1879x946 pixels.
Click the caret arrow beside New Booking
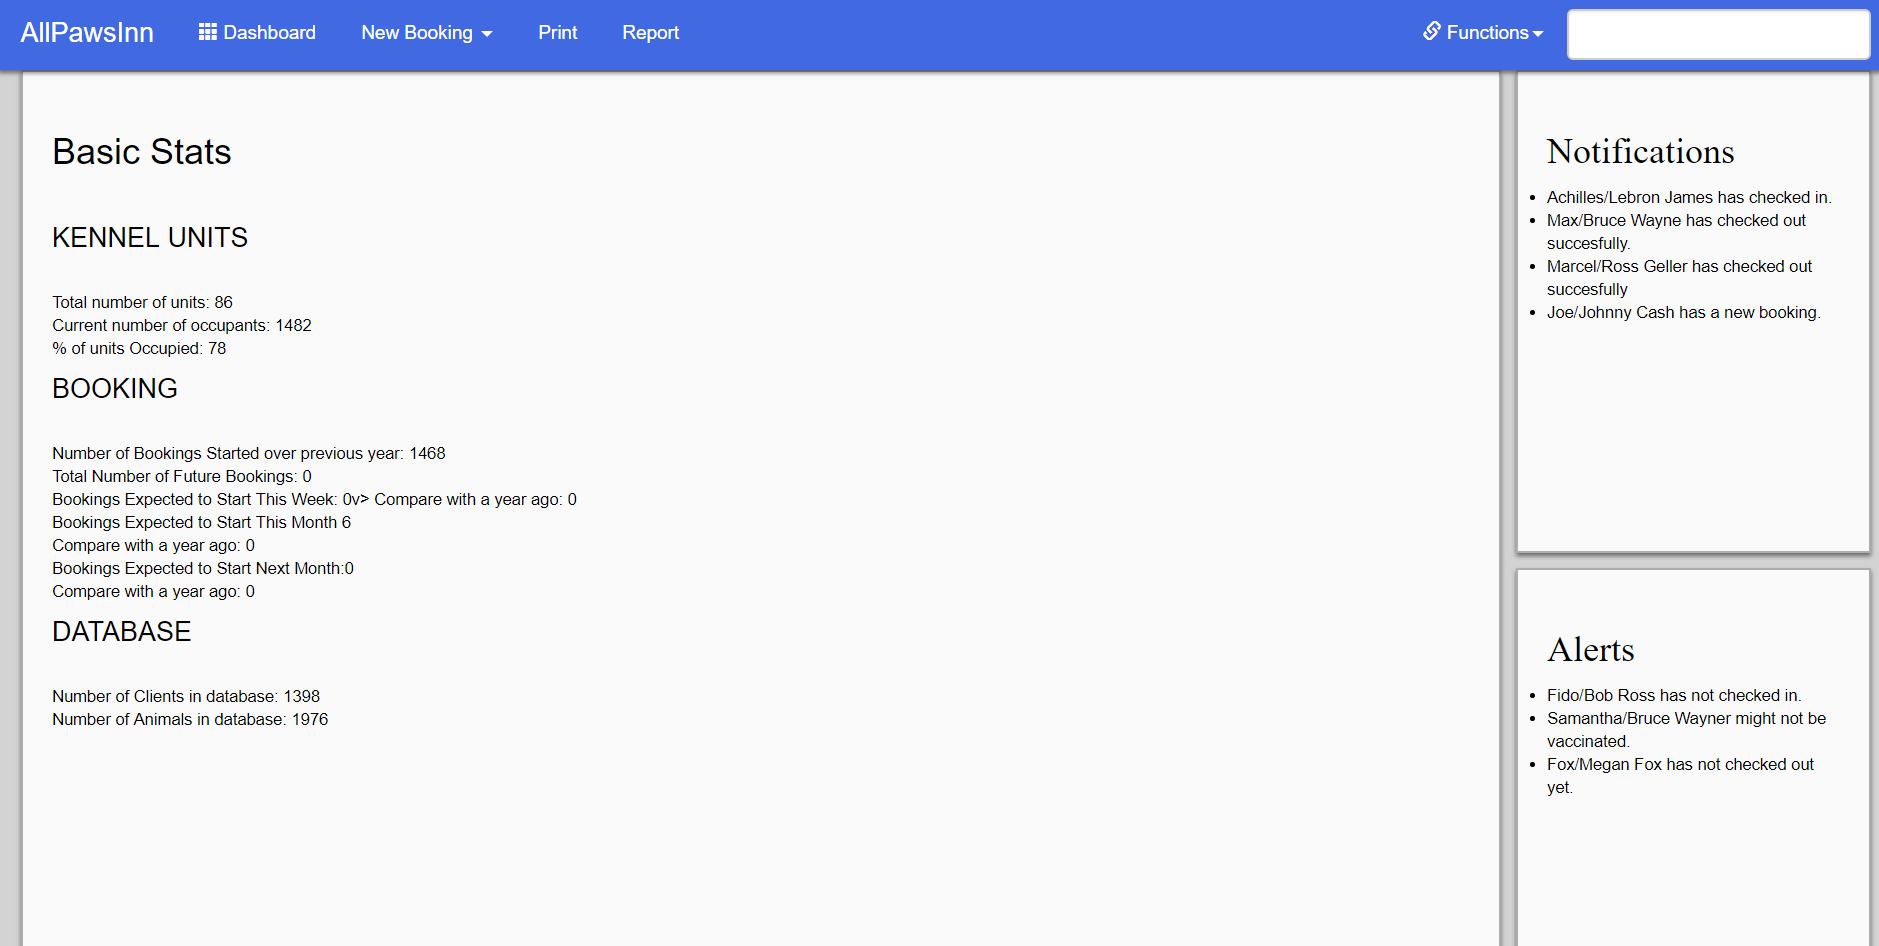487,34
